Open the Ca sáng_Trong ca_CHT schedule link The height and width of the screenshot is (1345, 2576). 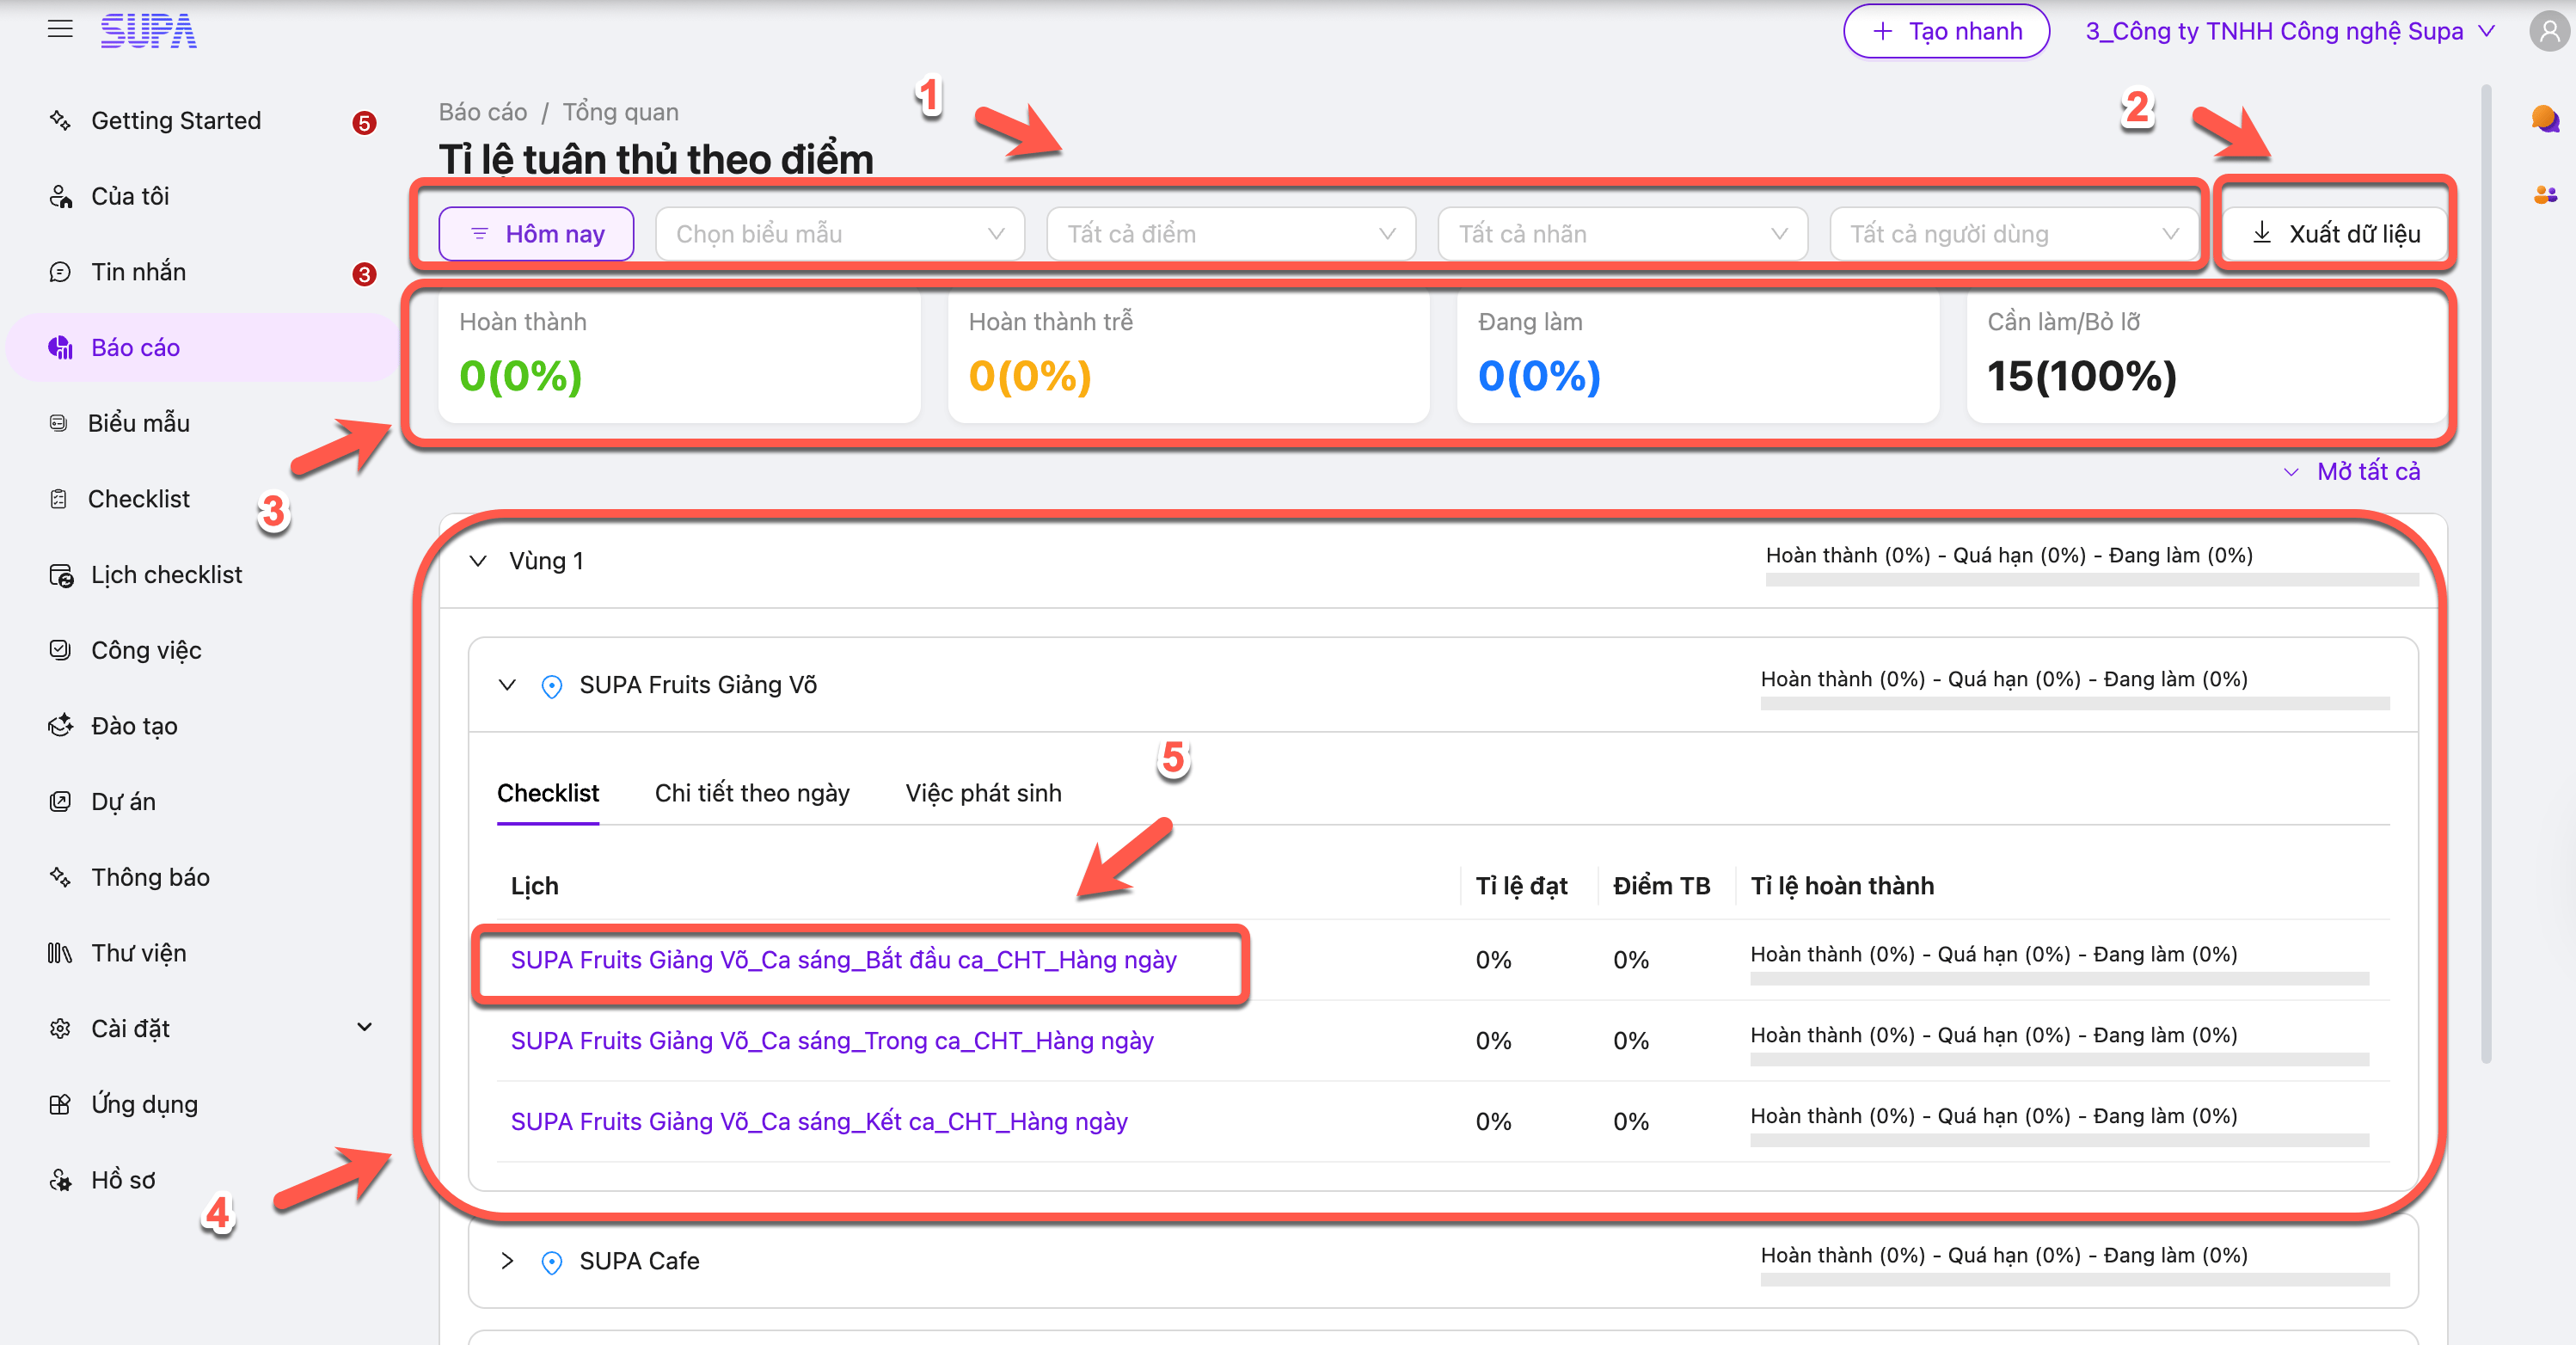tap(832, 1041)
